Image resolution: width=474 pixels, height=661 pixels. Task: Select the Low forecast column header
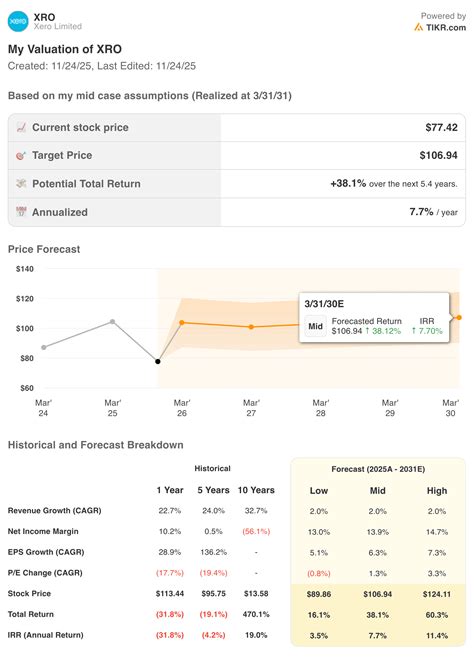[x=319, y=491]
